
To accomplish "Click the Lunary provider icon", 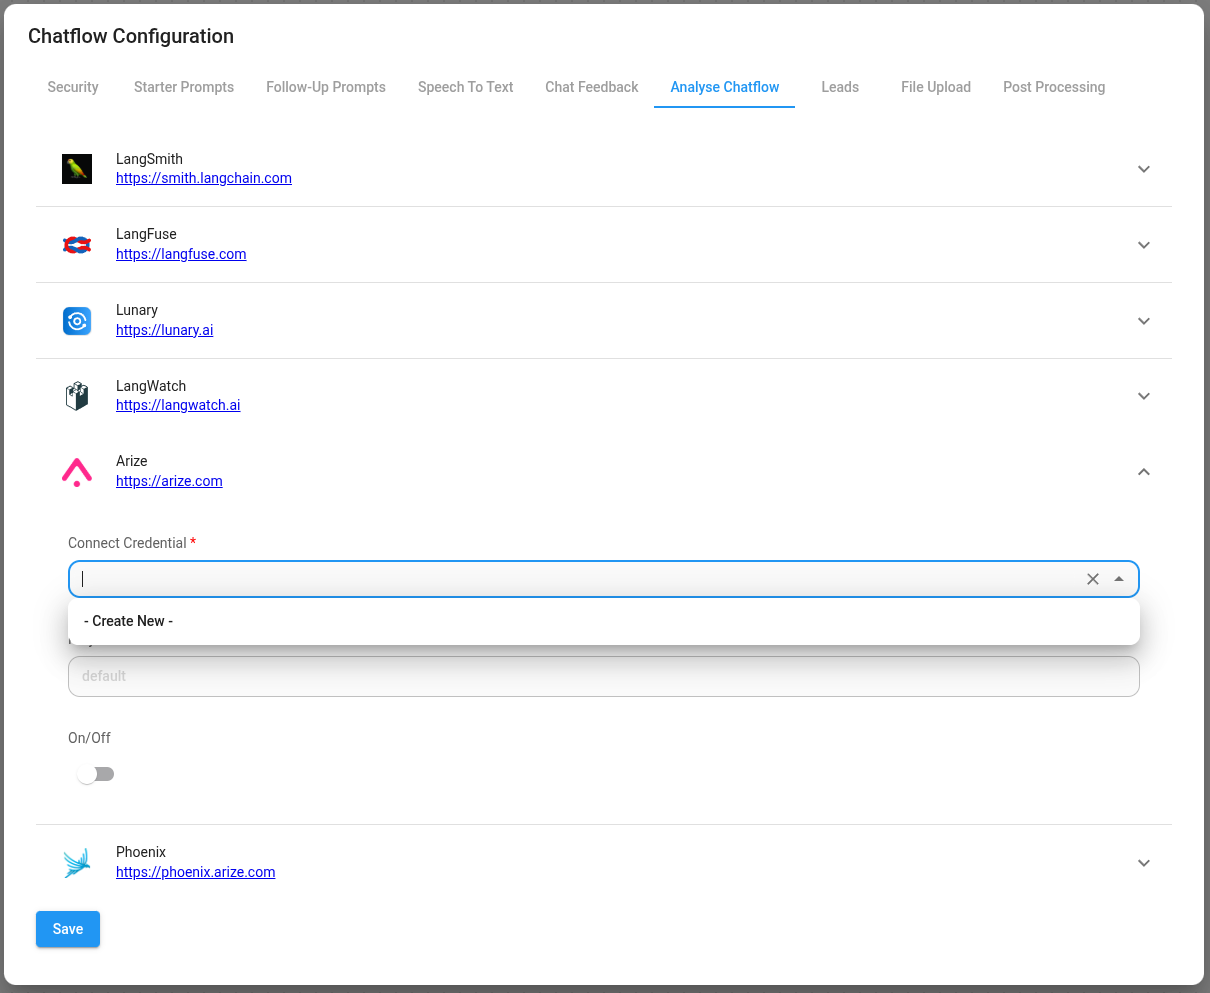I will [77, 321].
